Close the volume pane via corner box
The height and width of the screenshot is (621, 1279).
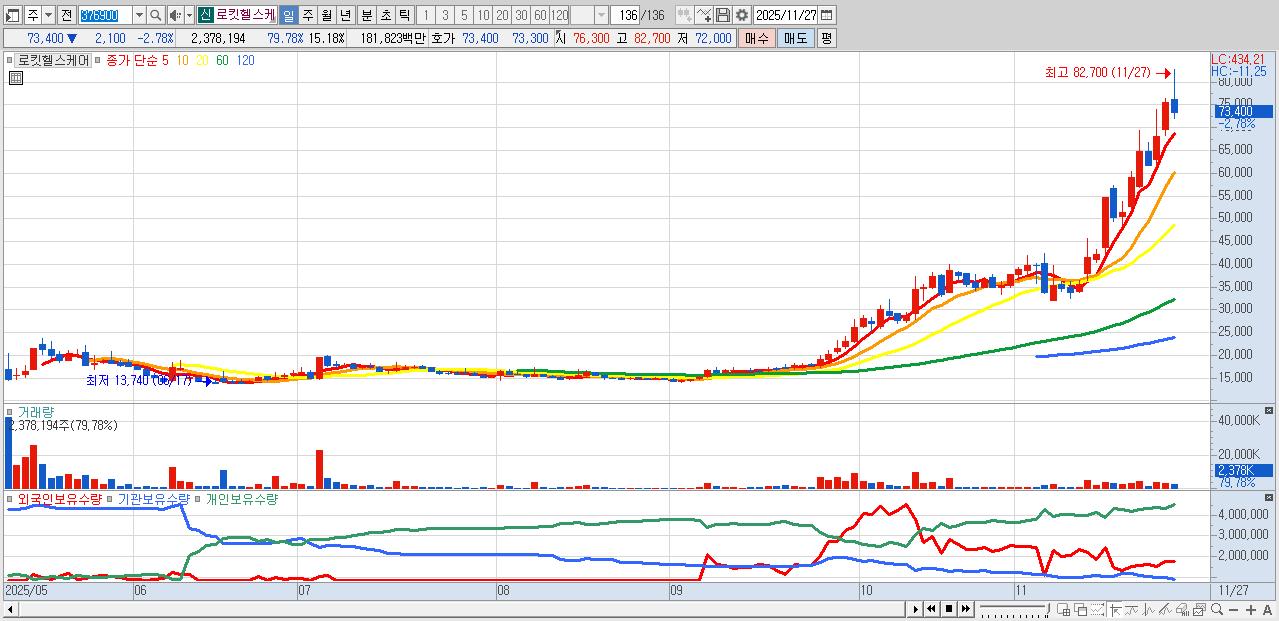(1270, 410)
